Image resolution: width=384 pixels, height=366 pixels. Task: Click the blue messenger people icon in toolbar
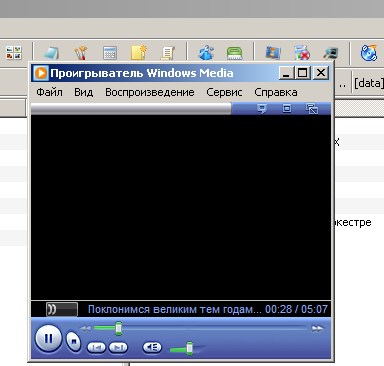(x=206, y=53)
